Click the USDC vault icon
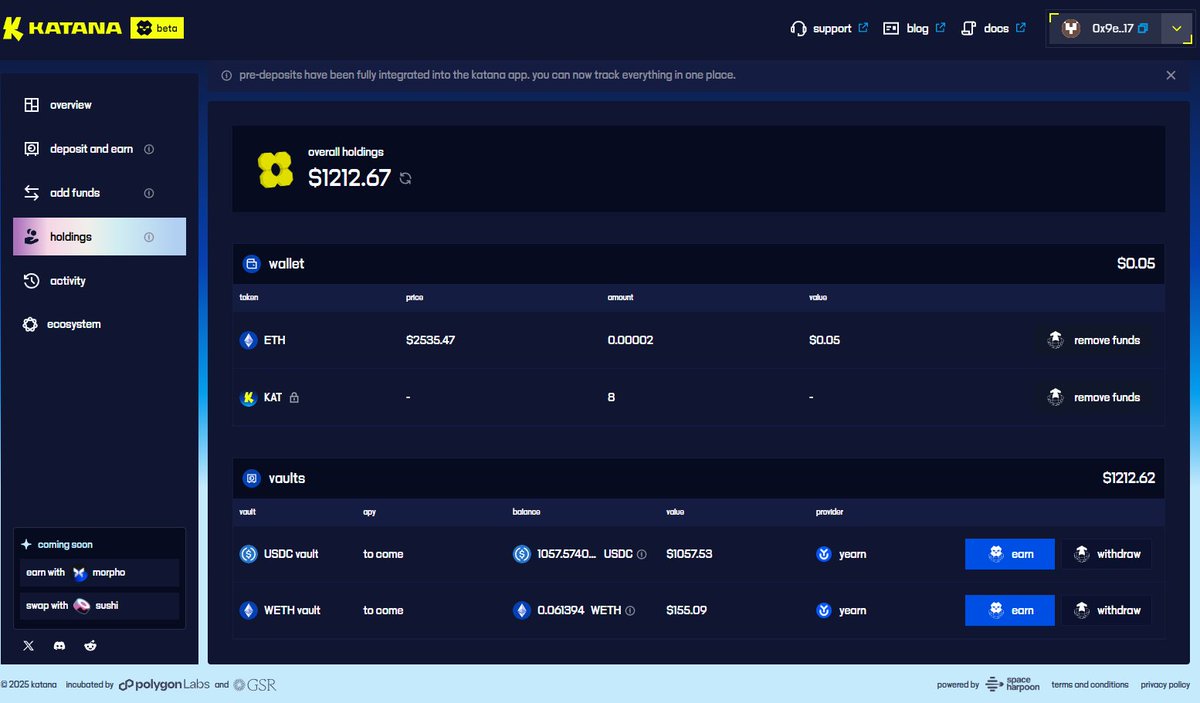Screen dimensions: 1200x703 coord(248,553)
